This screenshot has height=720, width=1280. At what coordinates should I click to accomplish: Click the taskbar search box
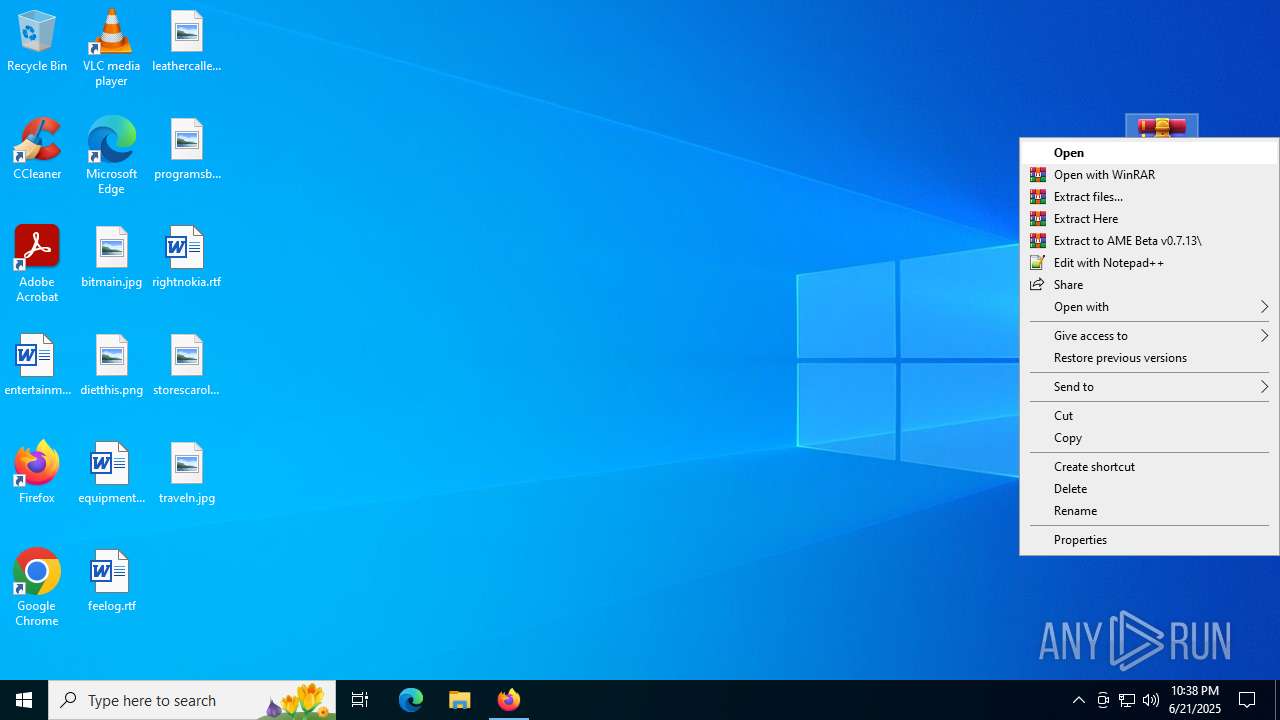192,700
